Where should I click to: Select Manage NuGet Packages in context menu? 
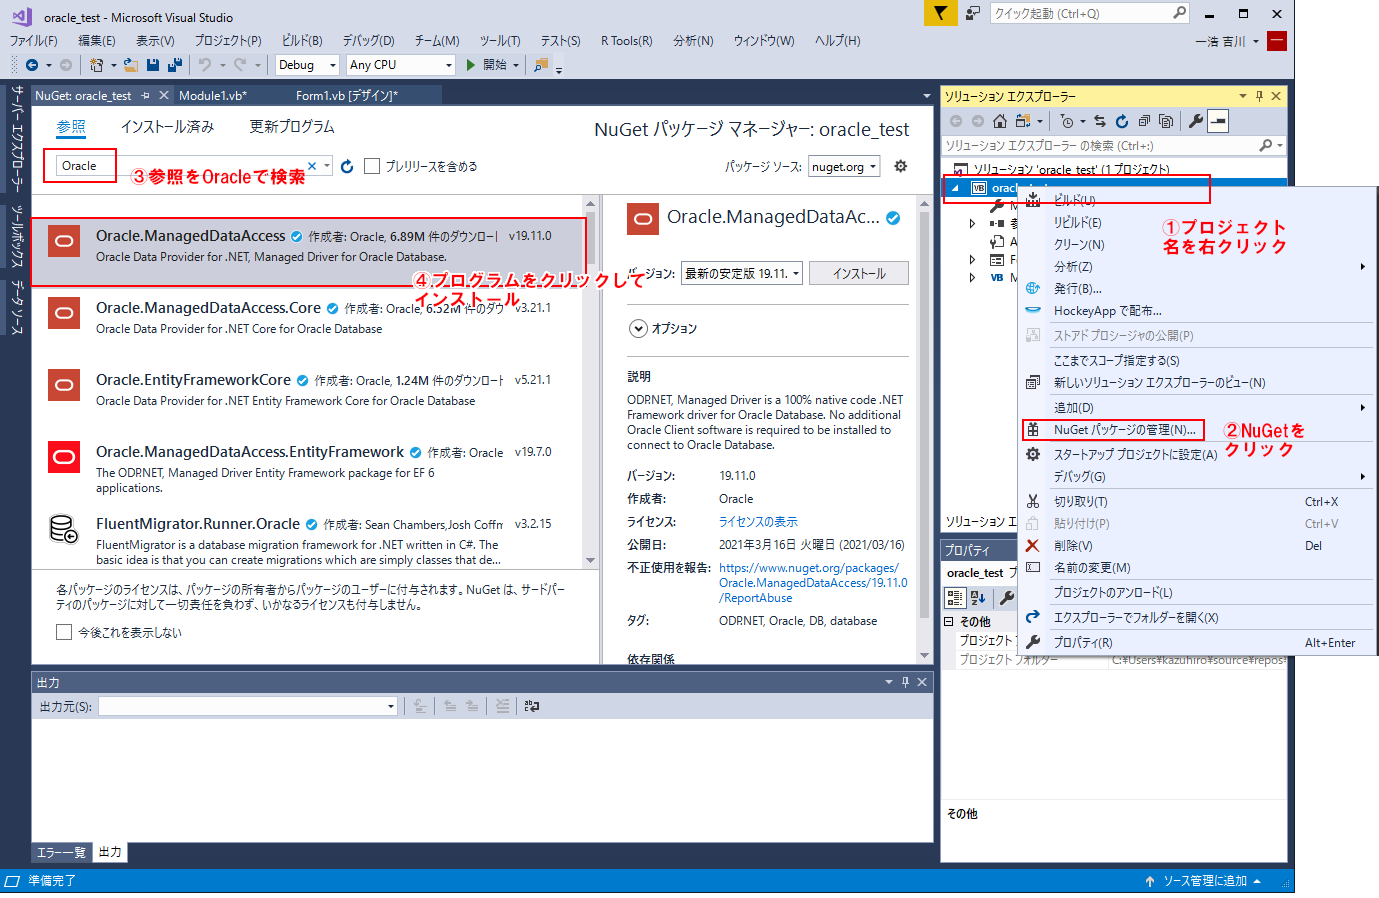coord(1124,430)
